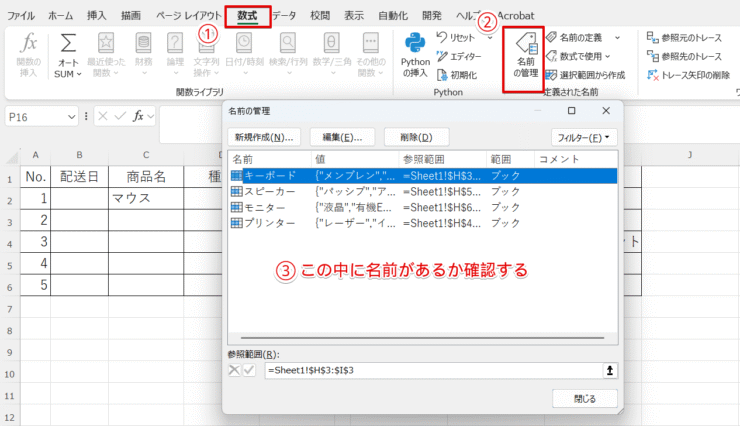Viewport: 740px width, 426px height.
Task: Click the Python 初期化 icon
Action: tap(442, 75)
